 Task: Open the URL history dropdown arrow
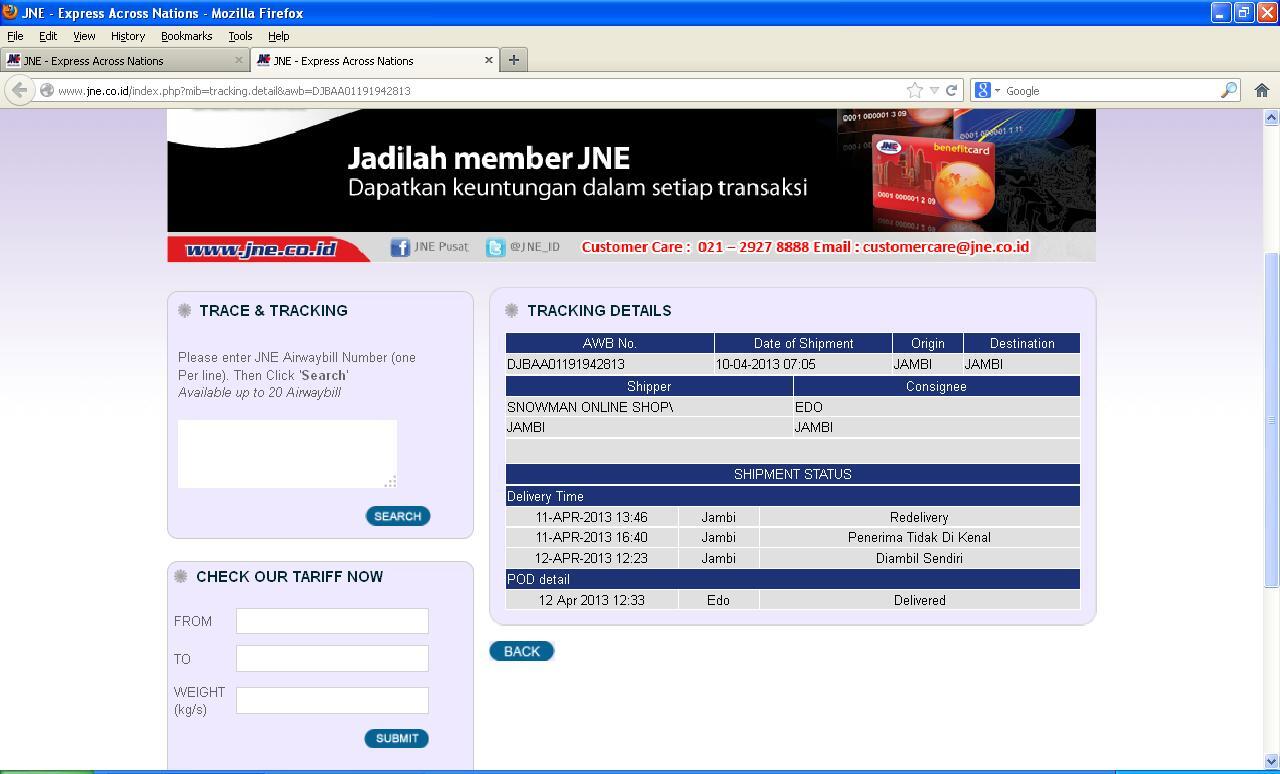[934, 90]
